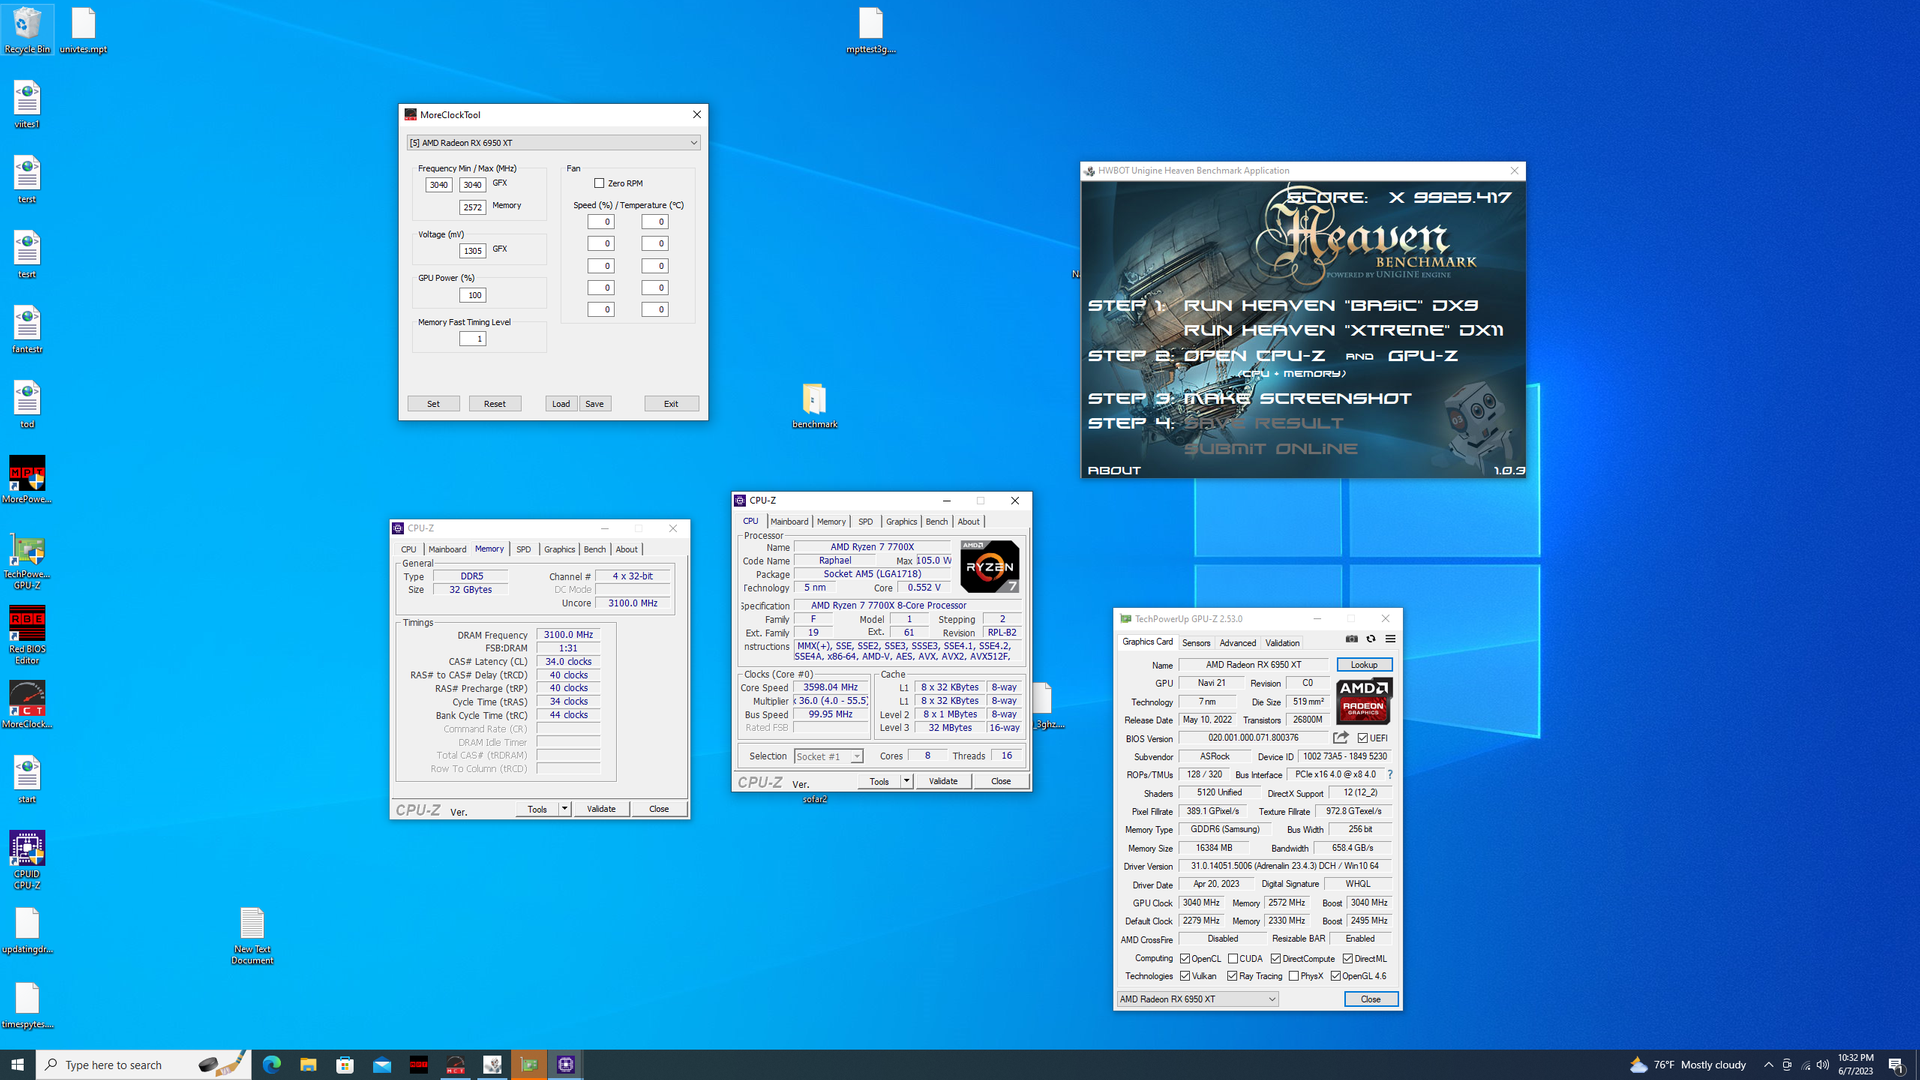Click the Set button in MoreClockTool
Viewport: 1920px width, 1080px height.
pos(433,404)
